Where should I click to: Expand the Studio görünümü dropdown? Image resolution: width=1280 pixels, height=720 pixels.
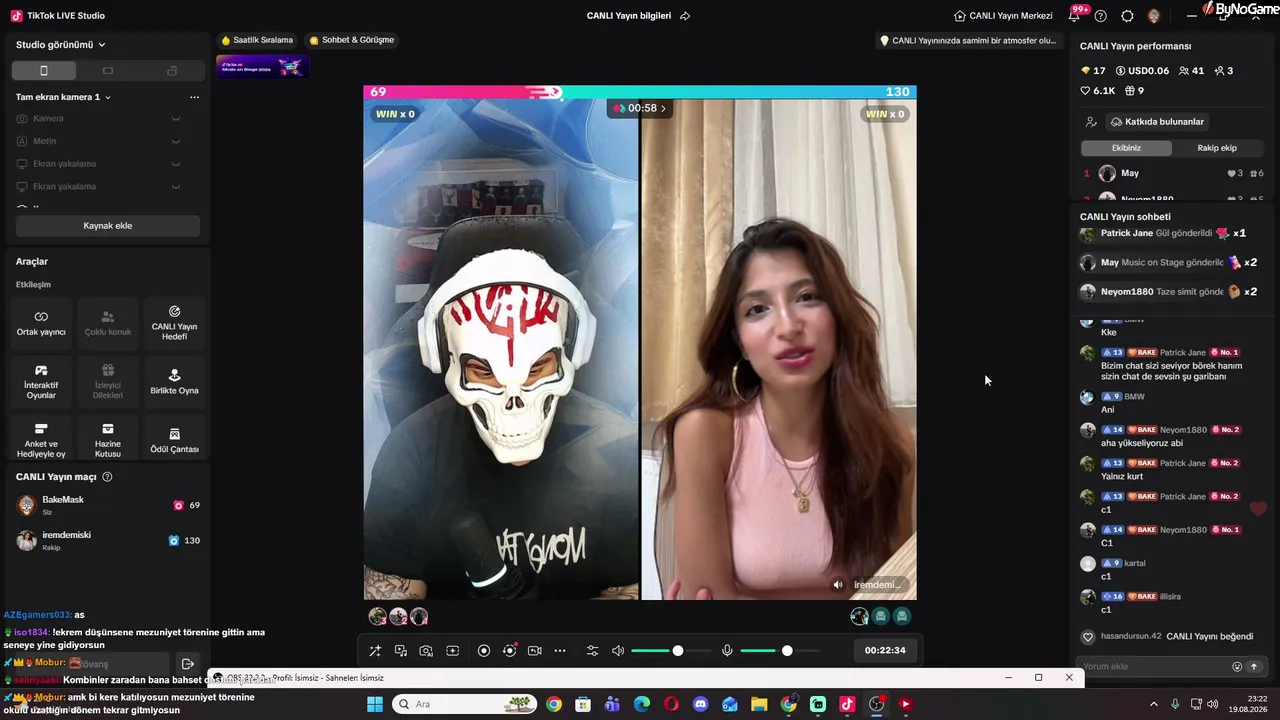tap(61, 45)
